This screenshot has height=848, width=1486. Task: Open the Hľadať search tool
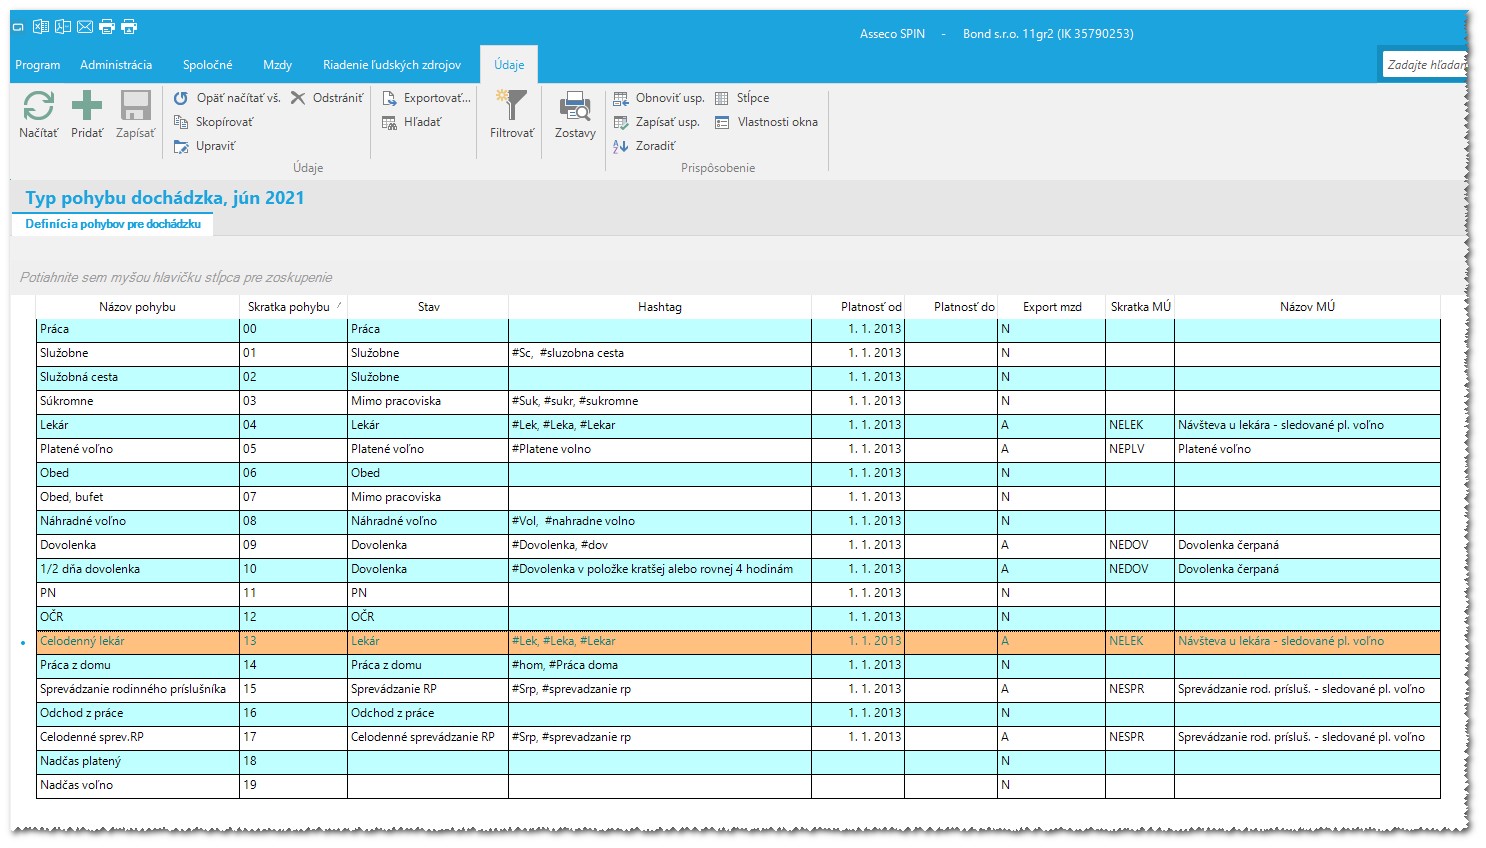point(412,122)
